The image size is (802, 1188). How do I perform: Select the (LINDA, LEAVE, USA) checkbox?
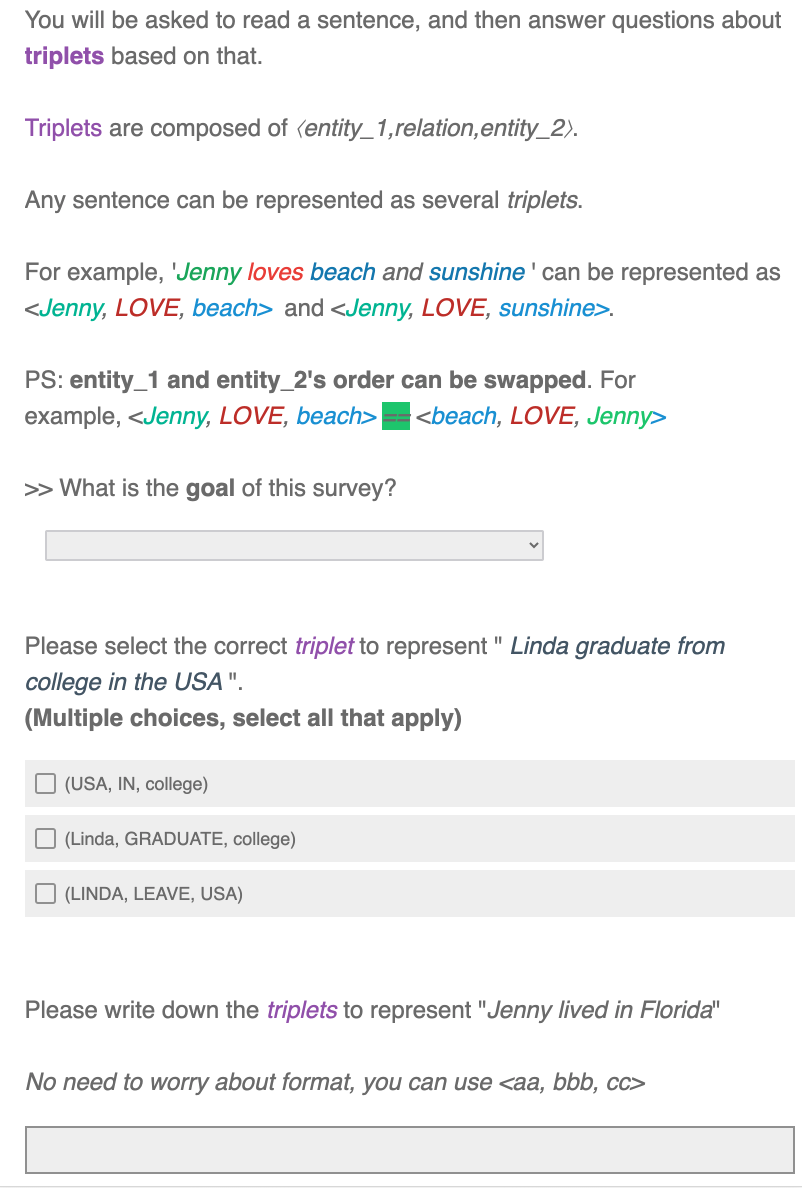[x=45, y=893]
